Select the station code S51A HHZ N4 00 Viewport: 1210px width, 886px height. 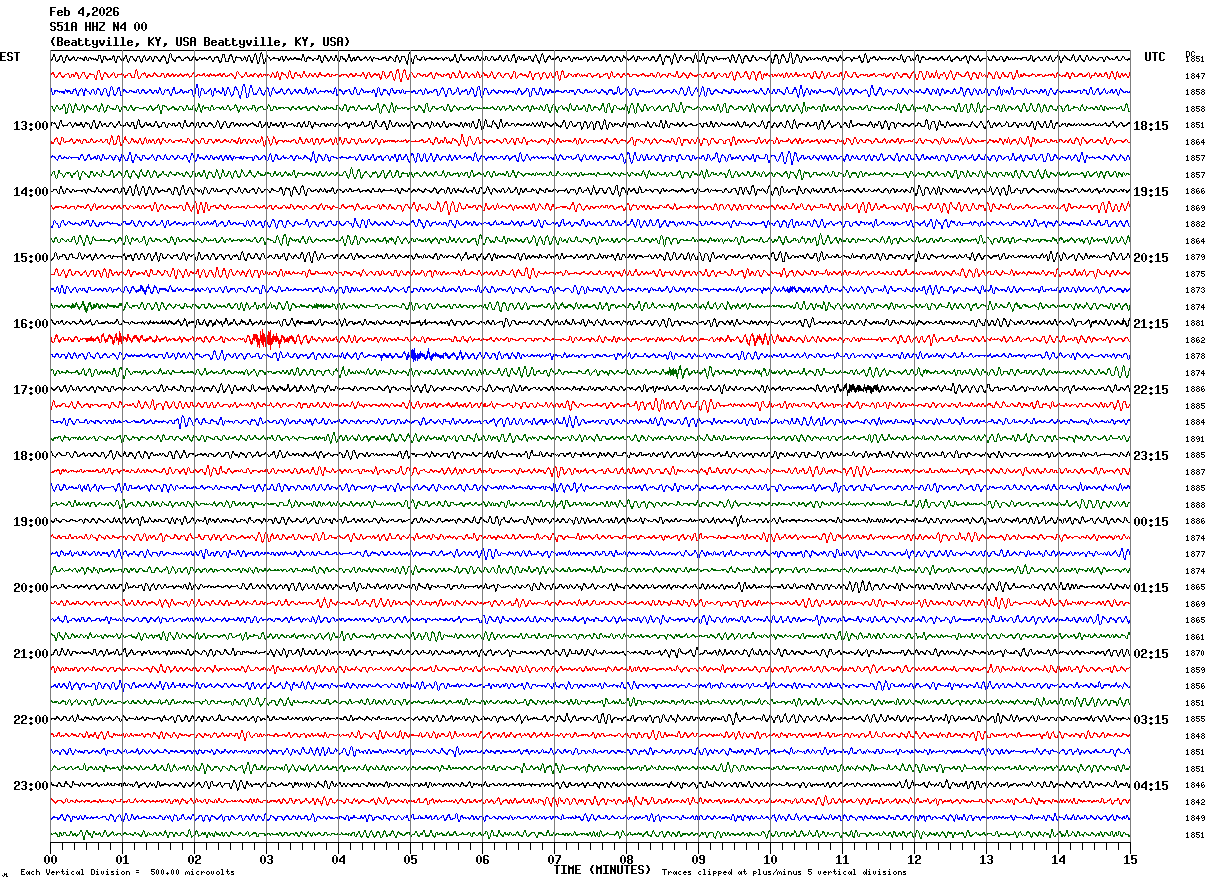[x=98, y=27]
